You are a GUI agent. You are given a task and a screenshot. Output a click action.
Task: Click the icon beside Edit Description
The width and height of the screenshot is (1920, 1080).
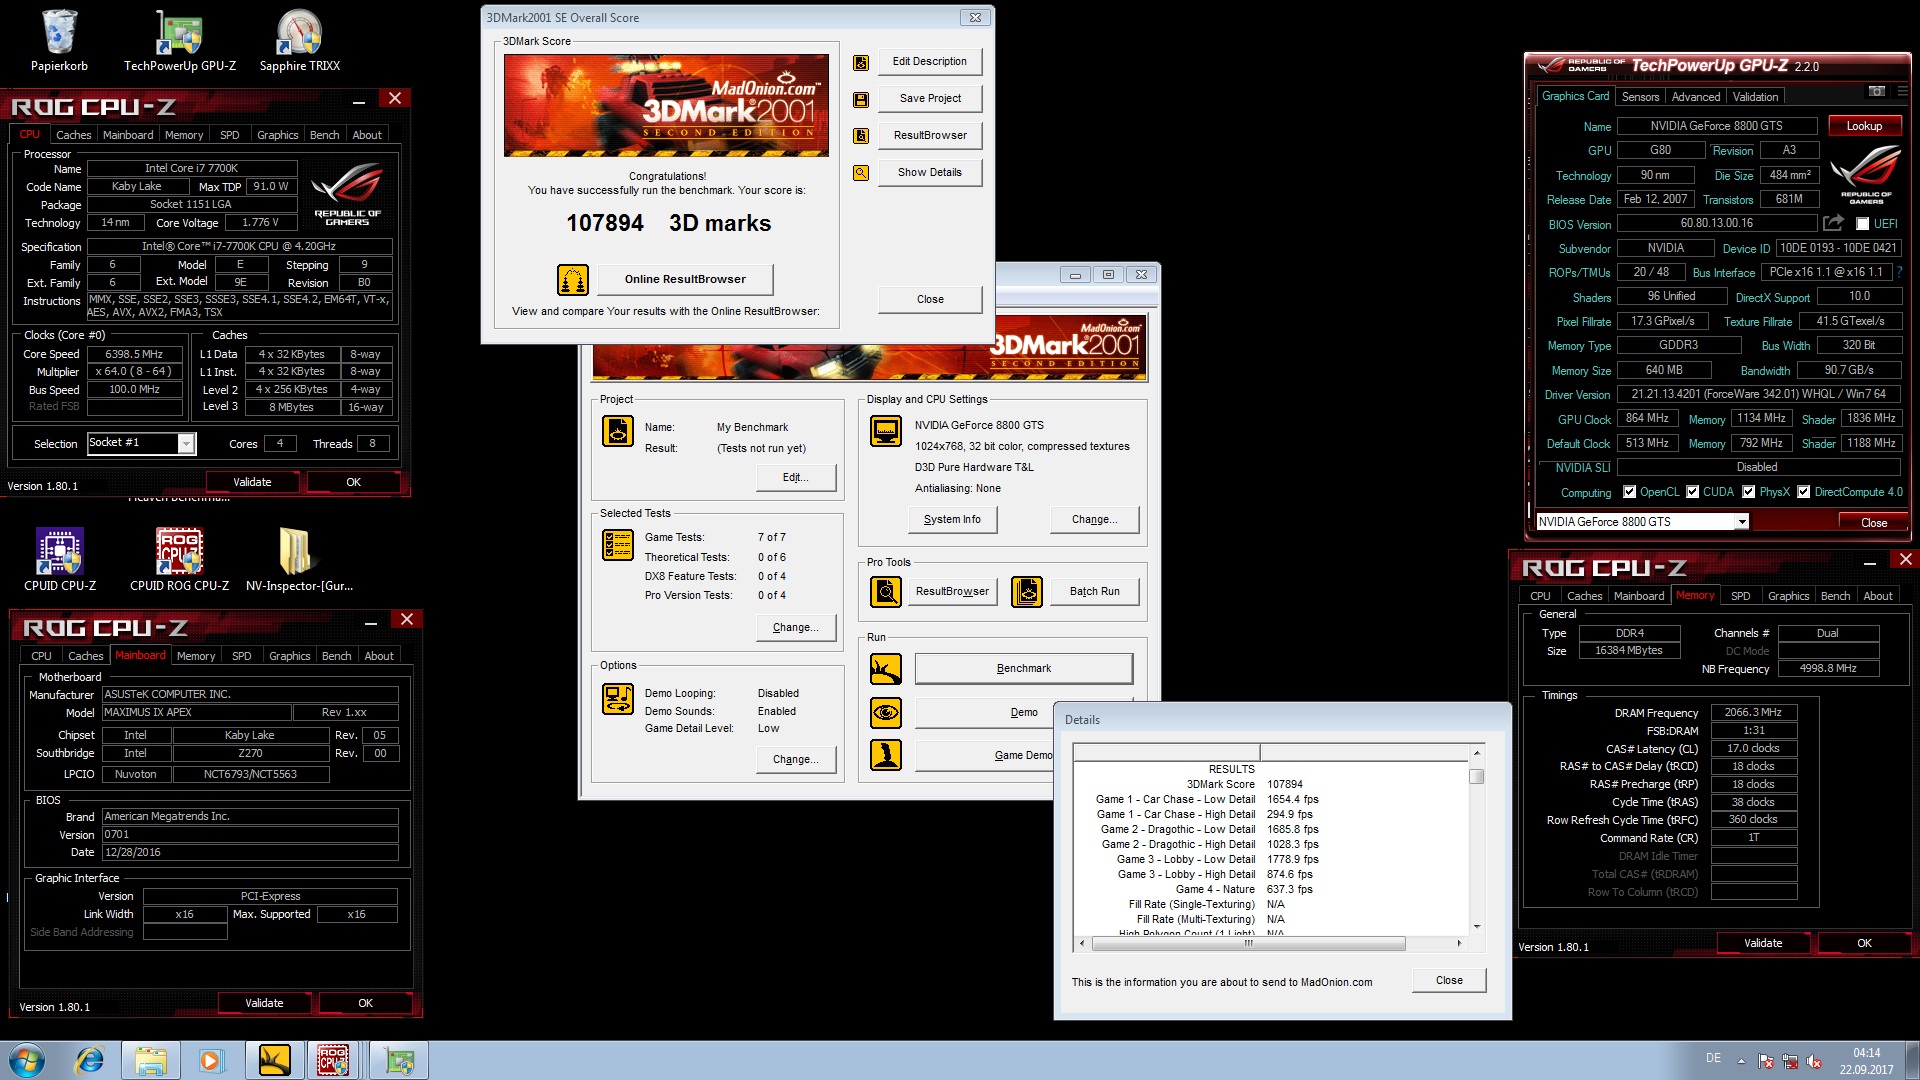point(860,63)
